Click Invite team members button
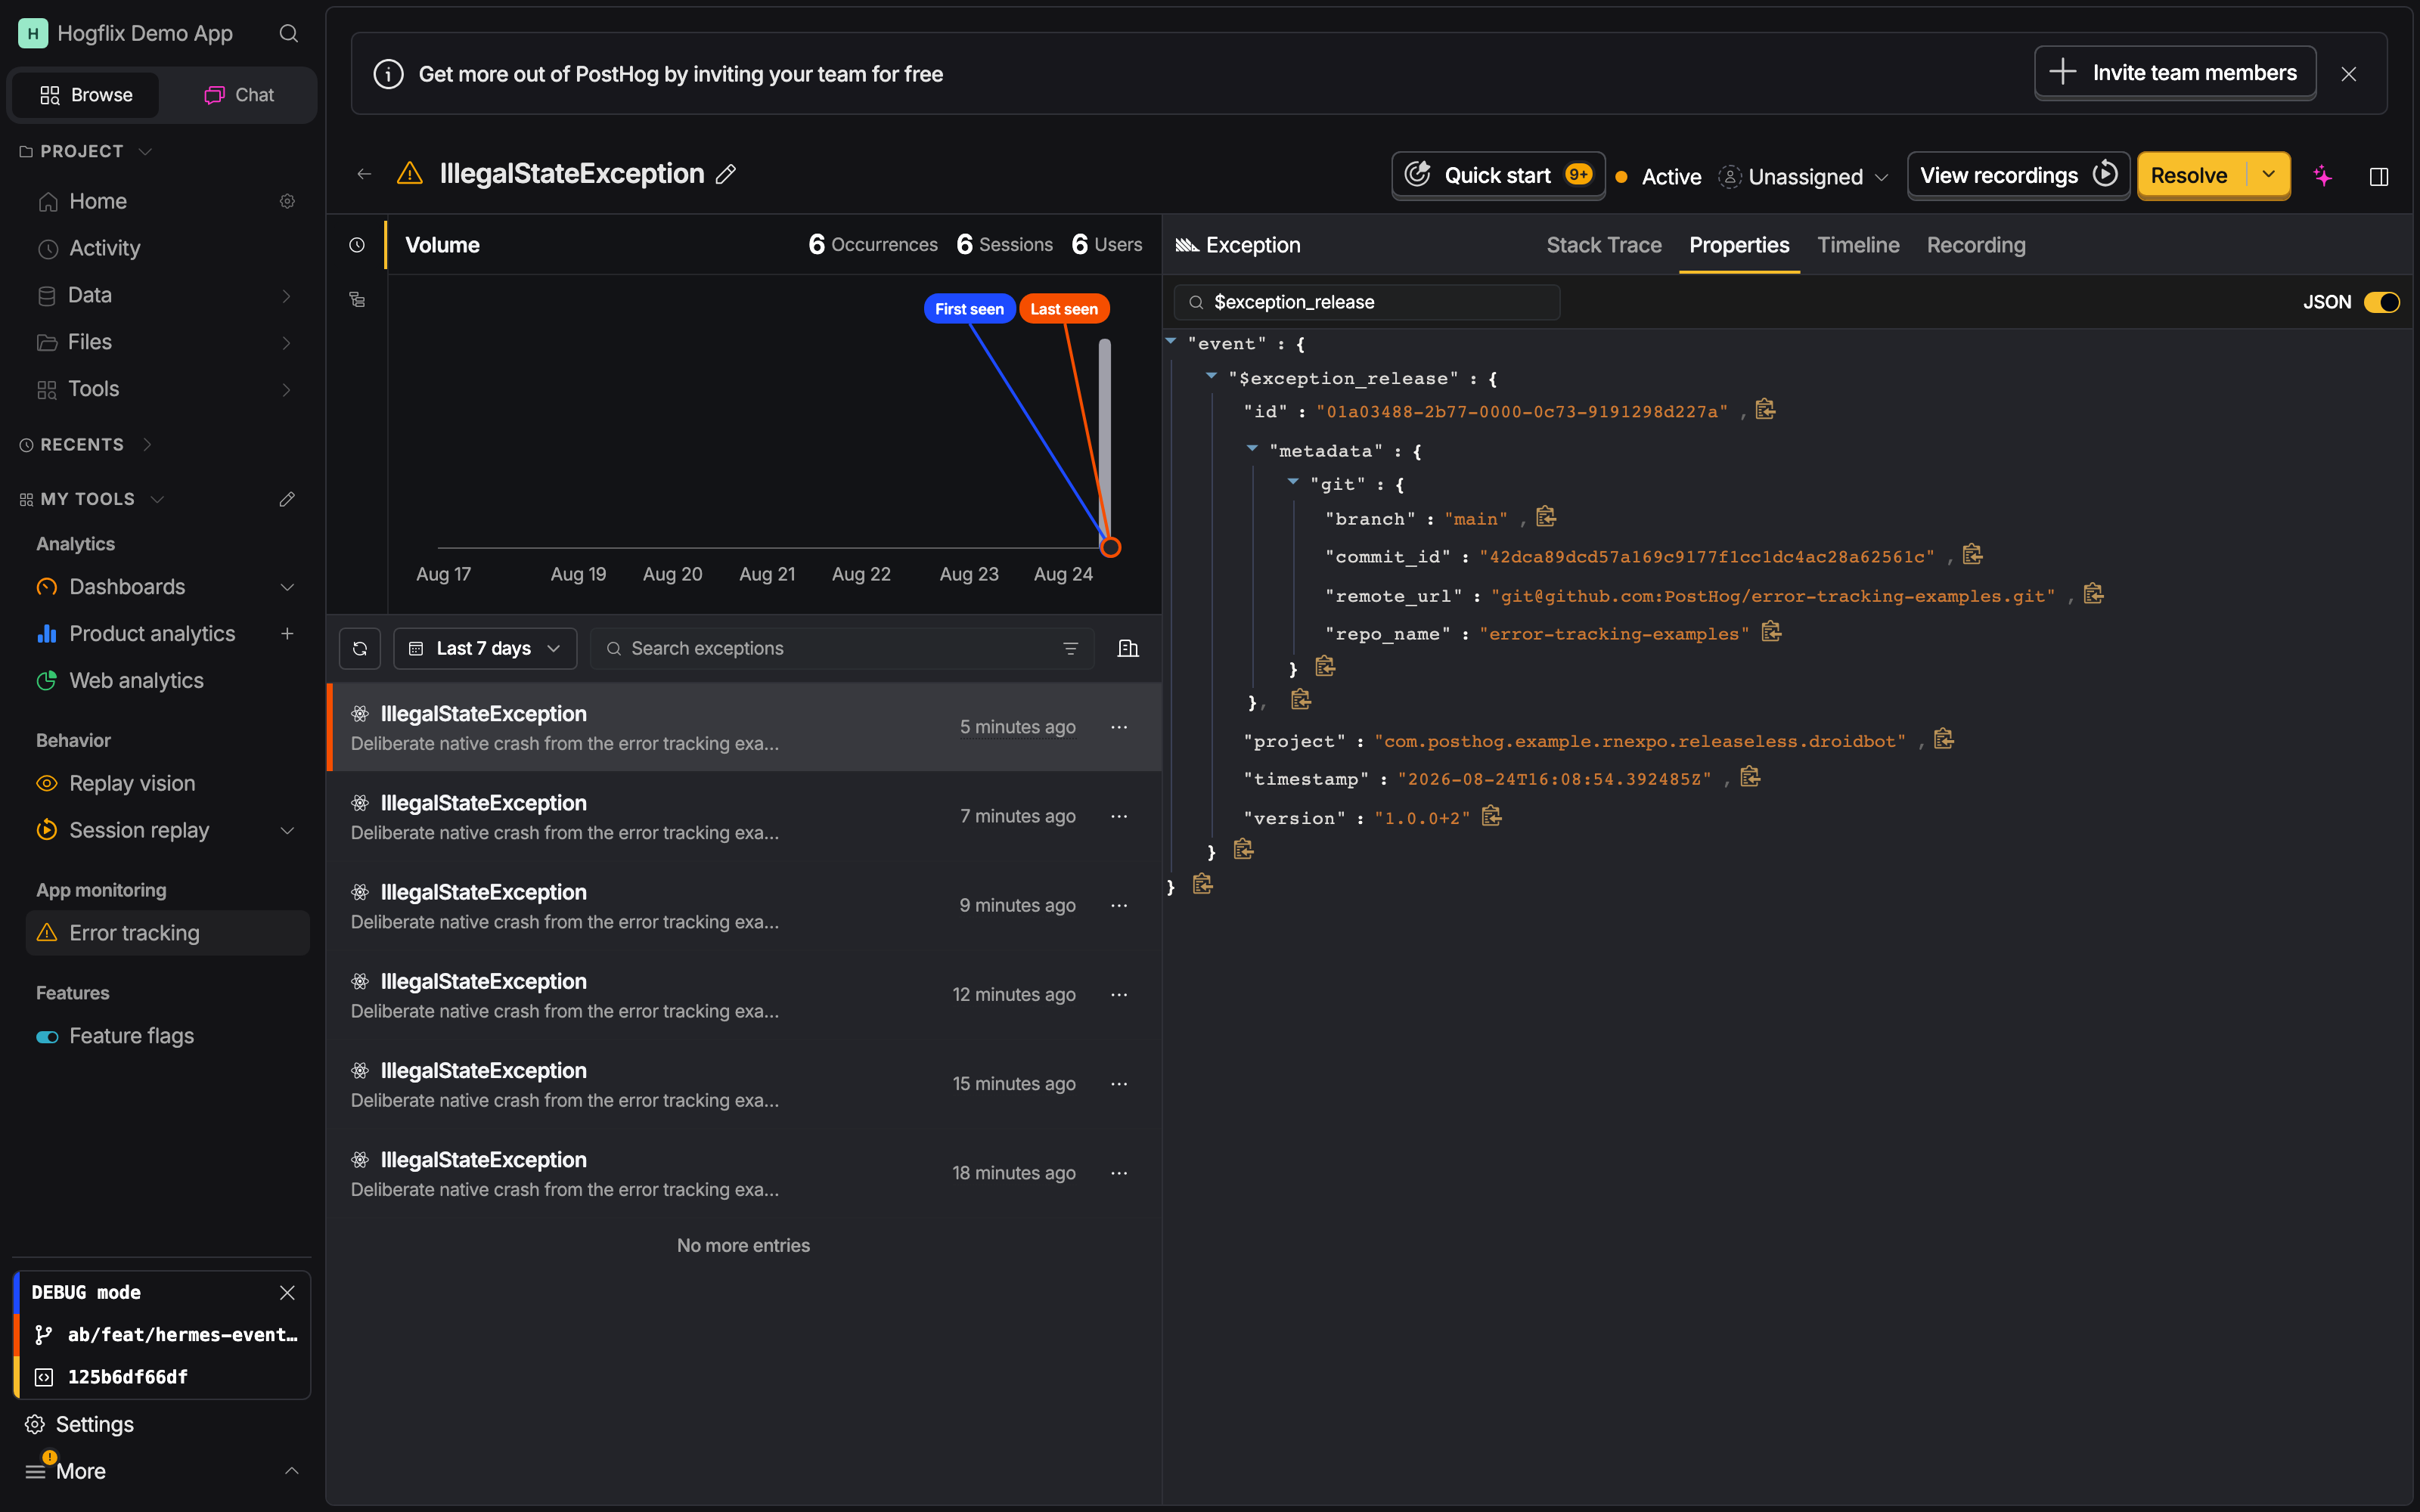This screenshot has width=2420, height=1512. (2175, 72)
